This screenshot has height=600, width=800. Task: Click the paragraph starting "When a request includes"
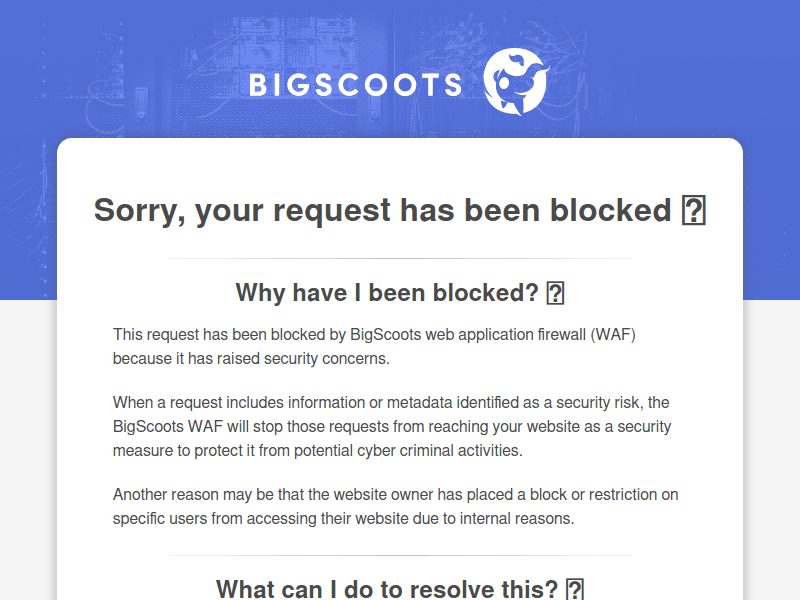[x=391, y=427]
